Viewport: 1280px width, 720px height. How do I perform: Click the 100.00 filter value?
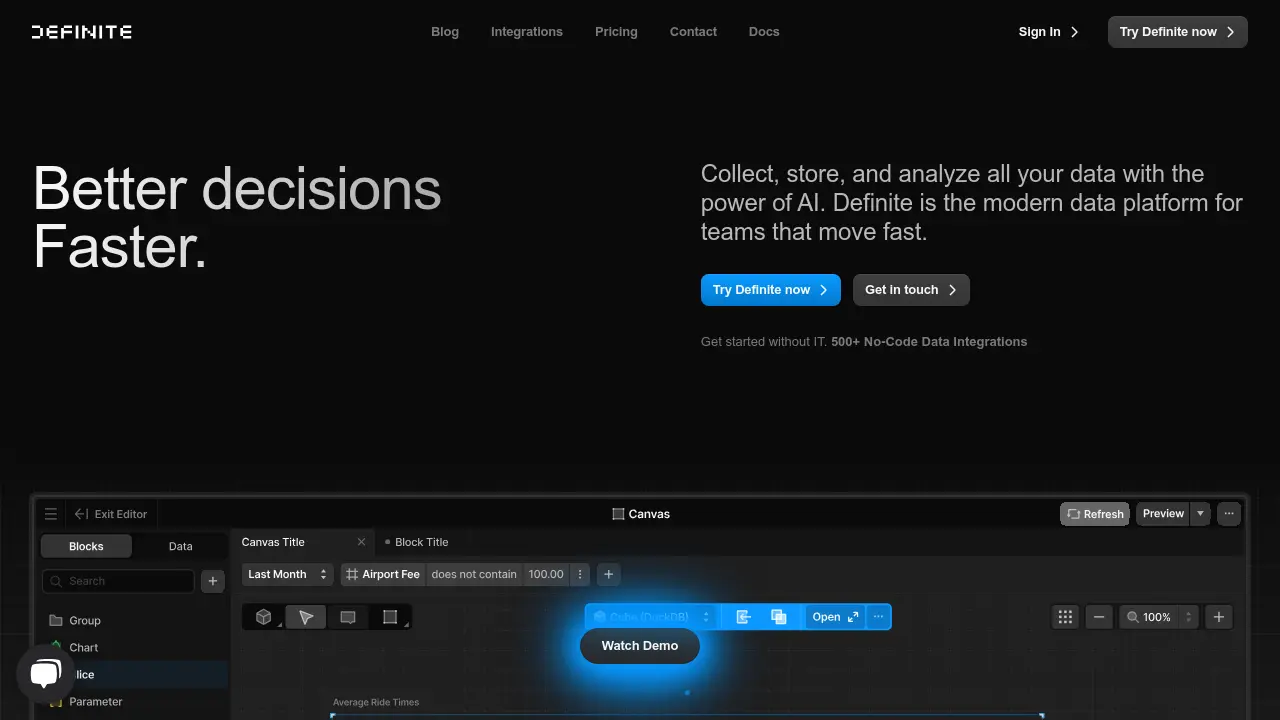[546, 574]
